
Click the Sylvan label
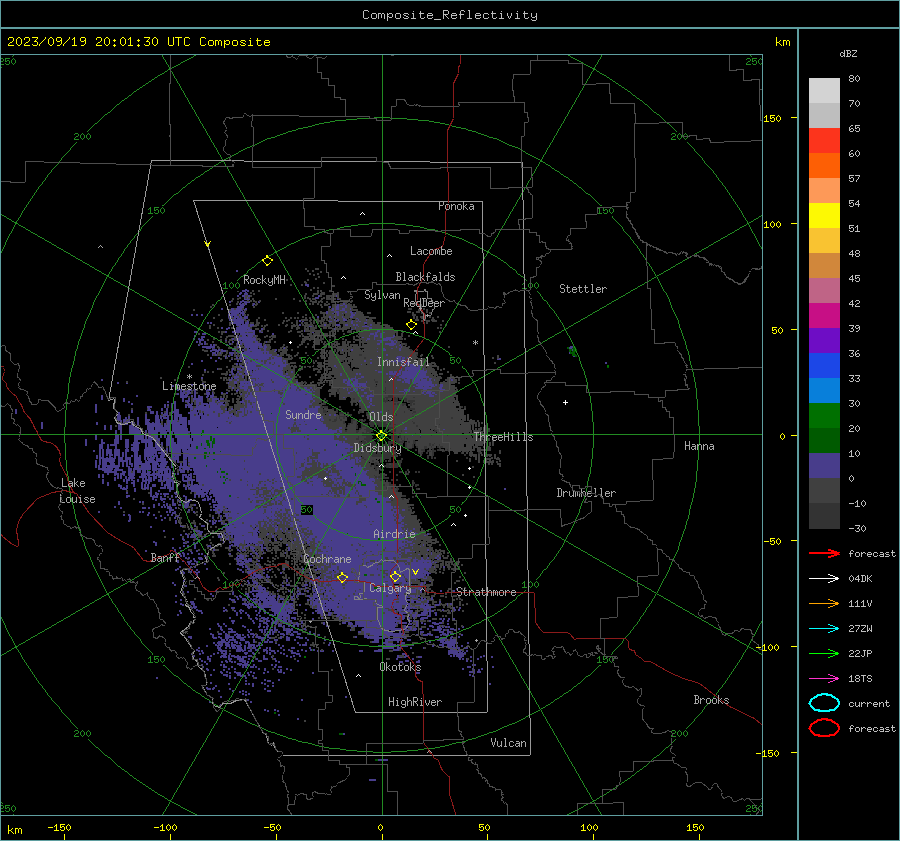click(382, 295)
